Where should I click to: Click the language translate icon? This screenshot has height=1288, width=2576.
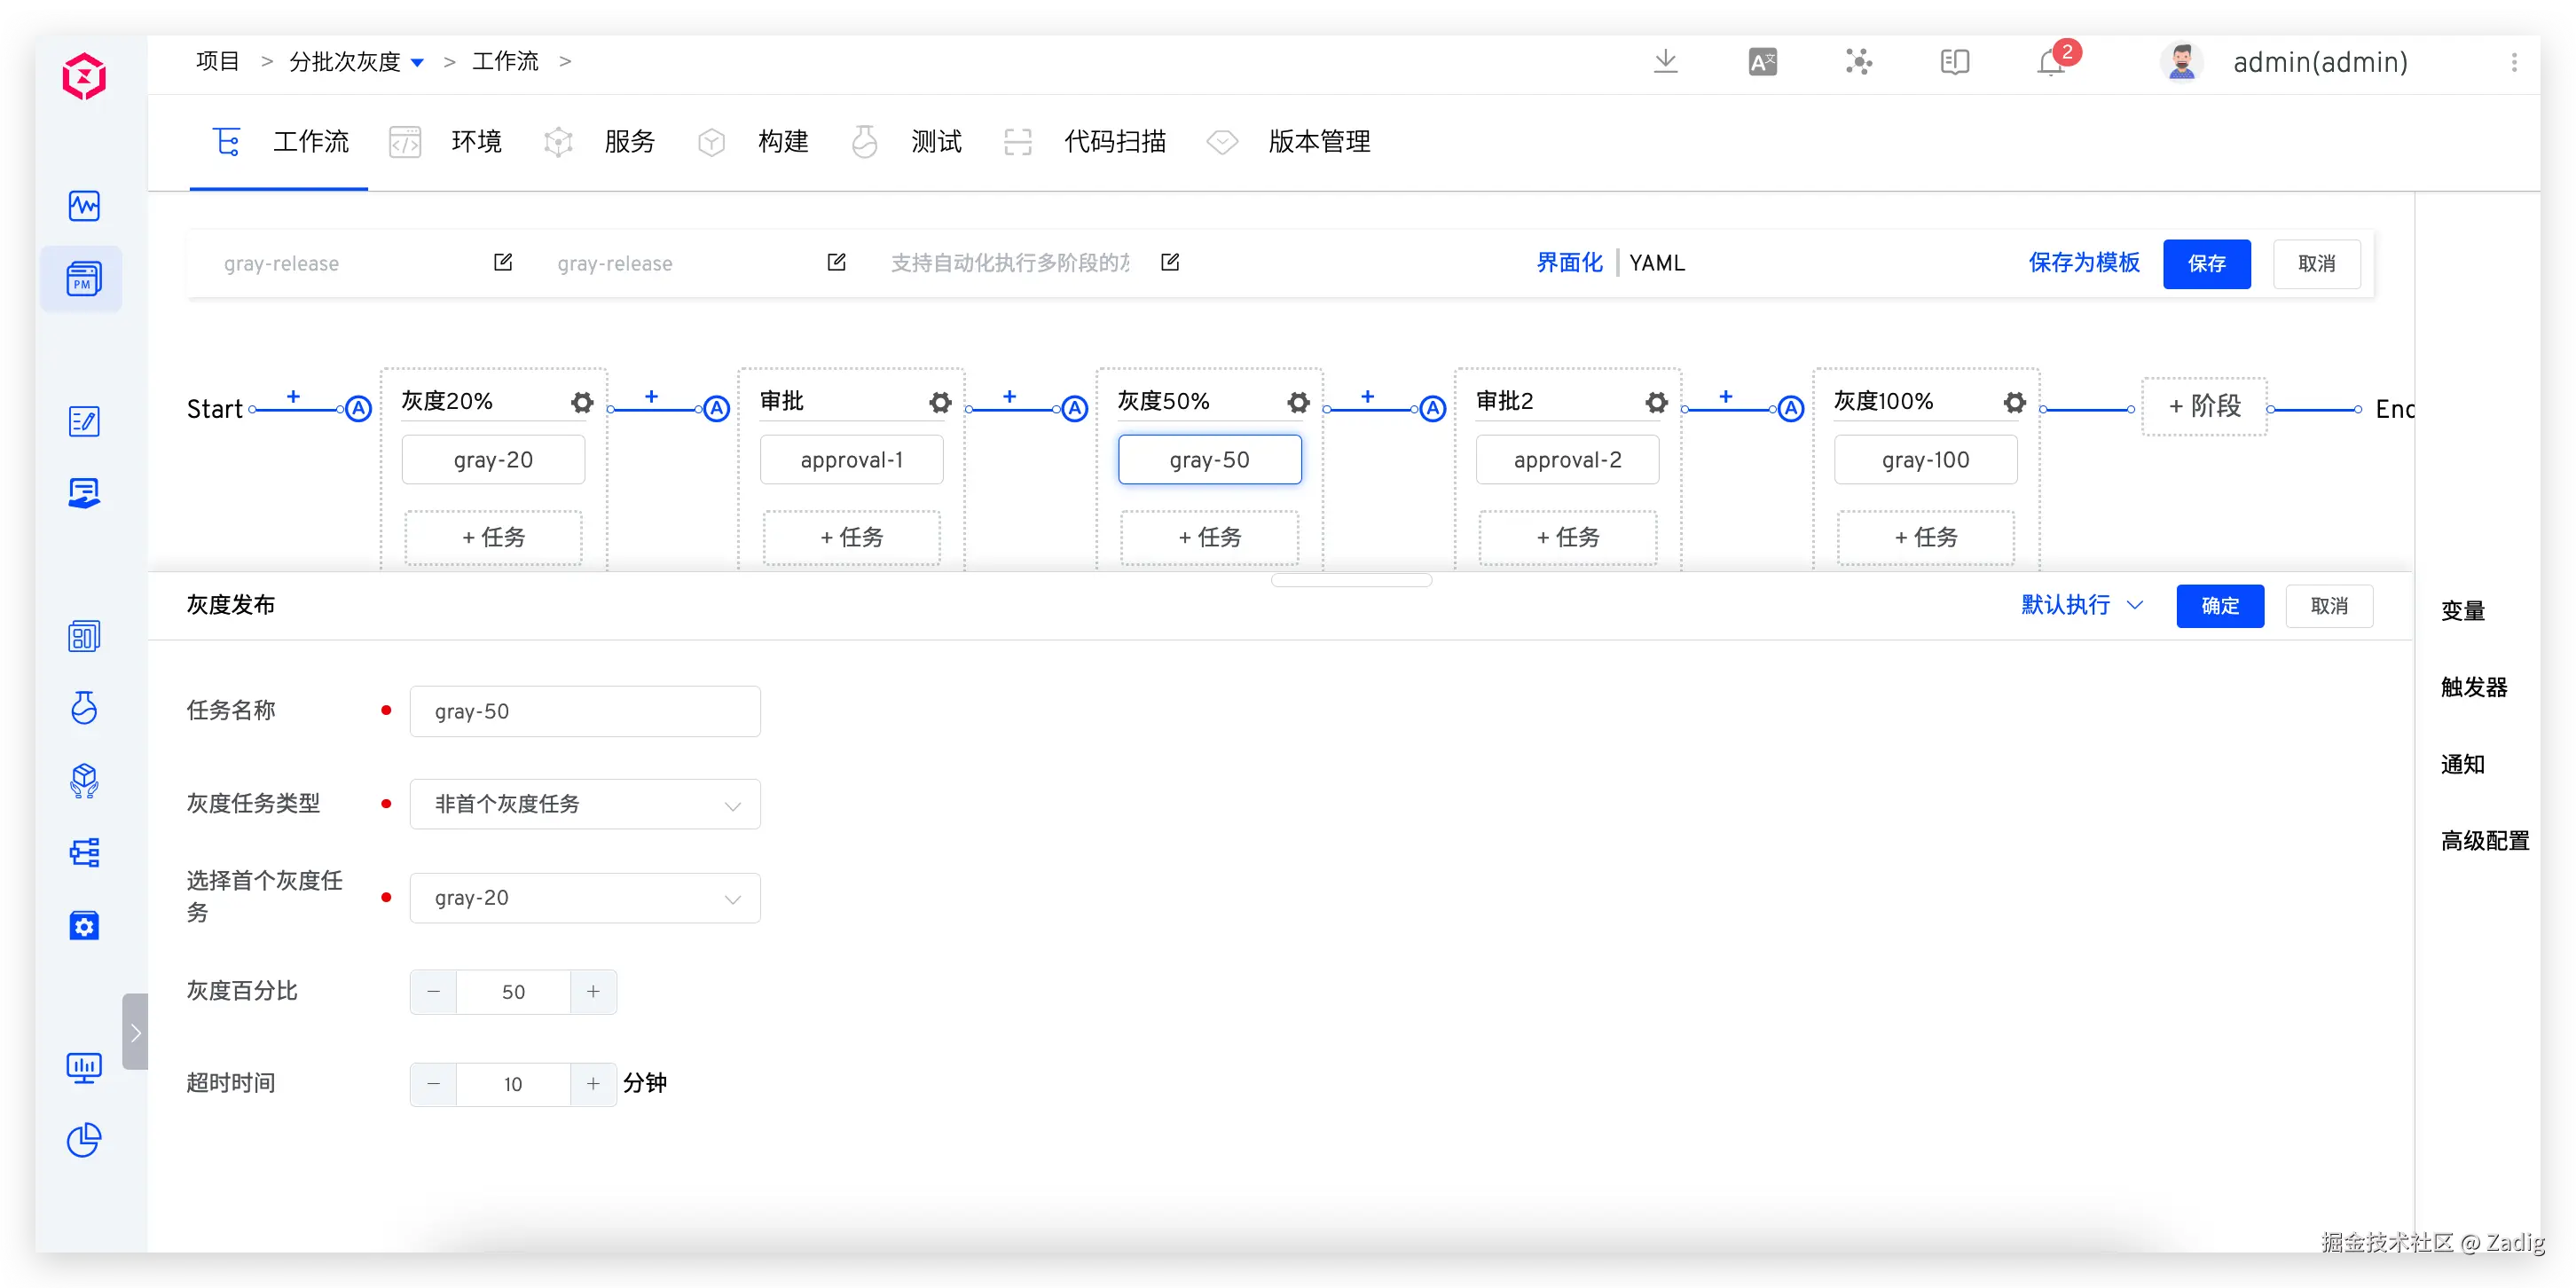point(1762,63)
